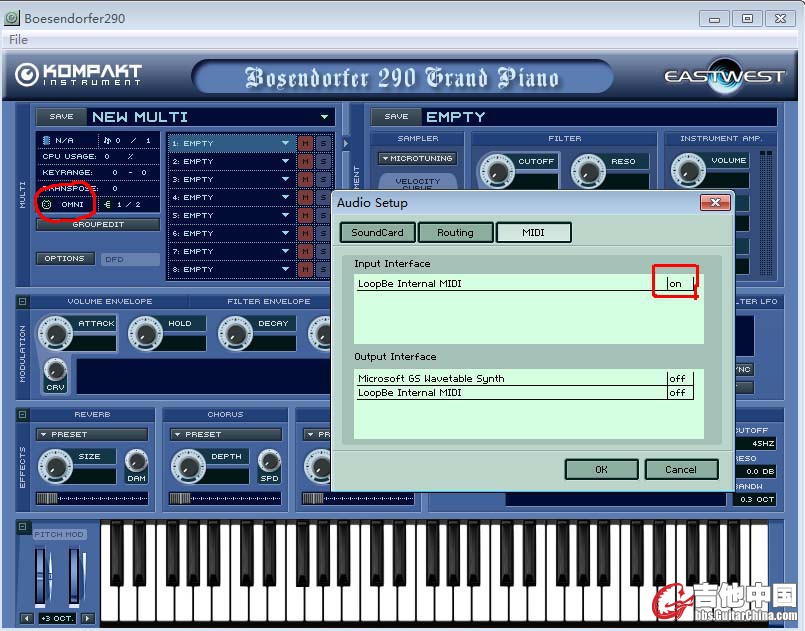The height and width of the screenshot is (631, 805).
Task: Select the MIDI tab
Action: point(533,233)
